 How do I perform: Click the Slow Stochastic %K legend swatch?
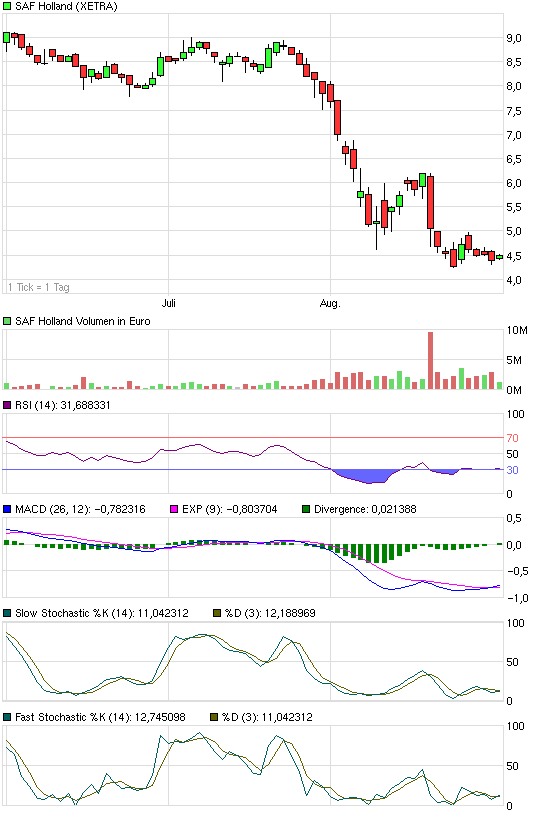7,613
